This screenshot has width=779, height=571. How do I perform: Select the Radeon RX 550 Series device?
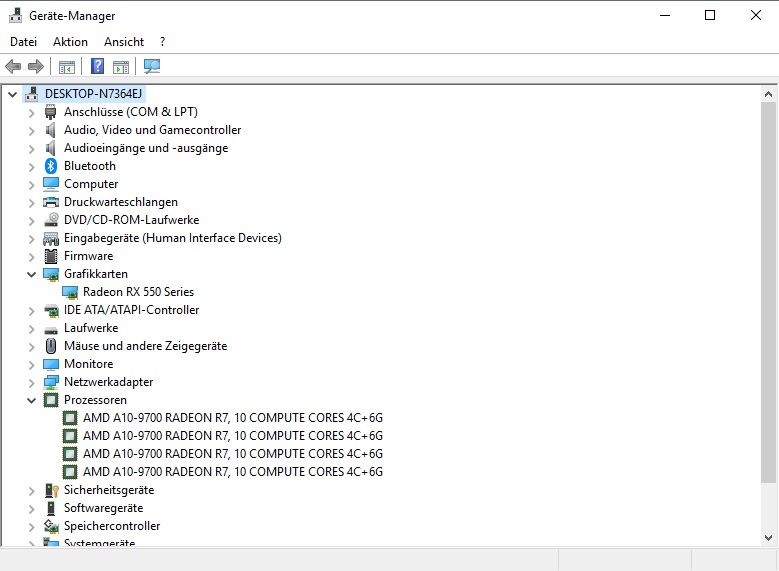[x=138, y=292]
